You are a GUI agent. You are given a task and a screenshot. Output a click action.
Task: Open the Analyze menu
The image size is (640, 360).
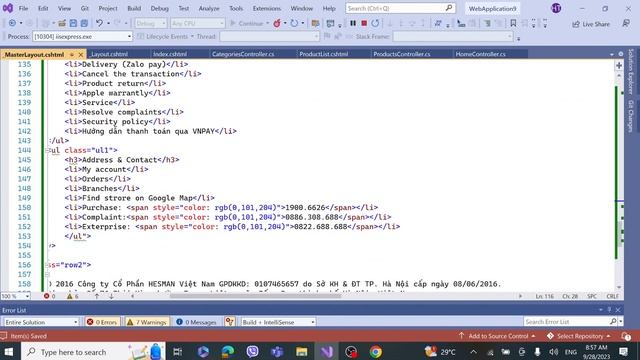pos(209,8)
